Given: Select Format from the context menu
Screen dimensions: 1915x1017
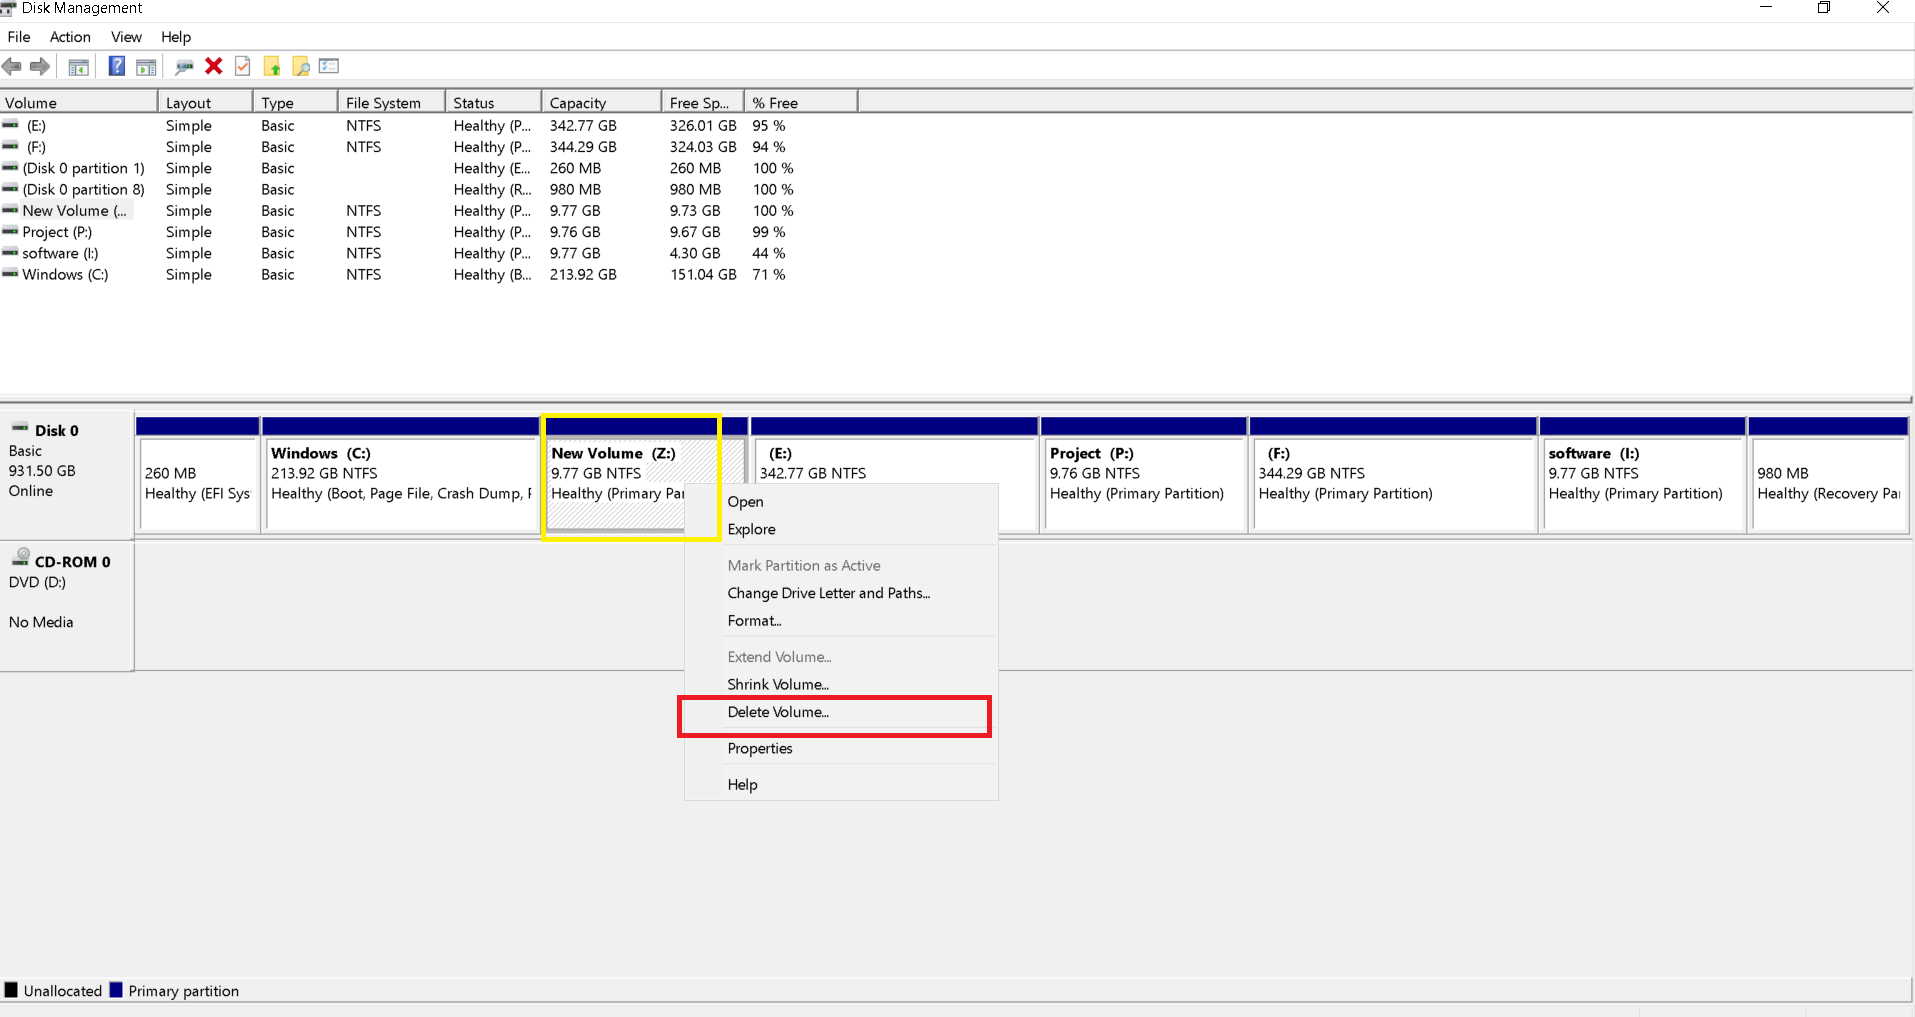Looking at the screenshot, I should pos(754,621).
